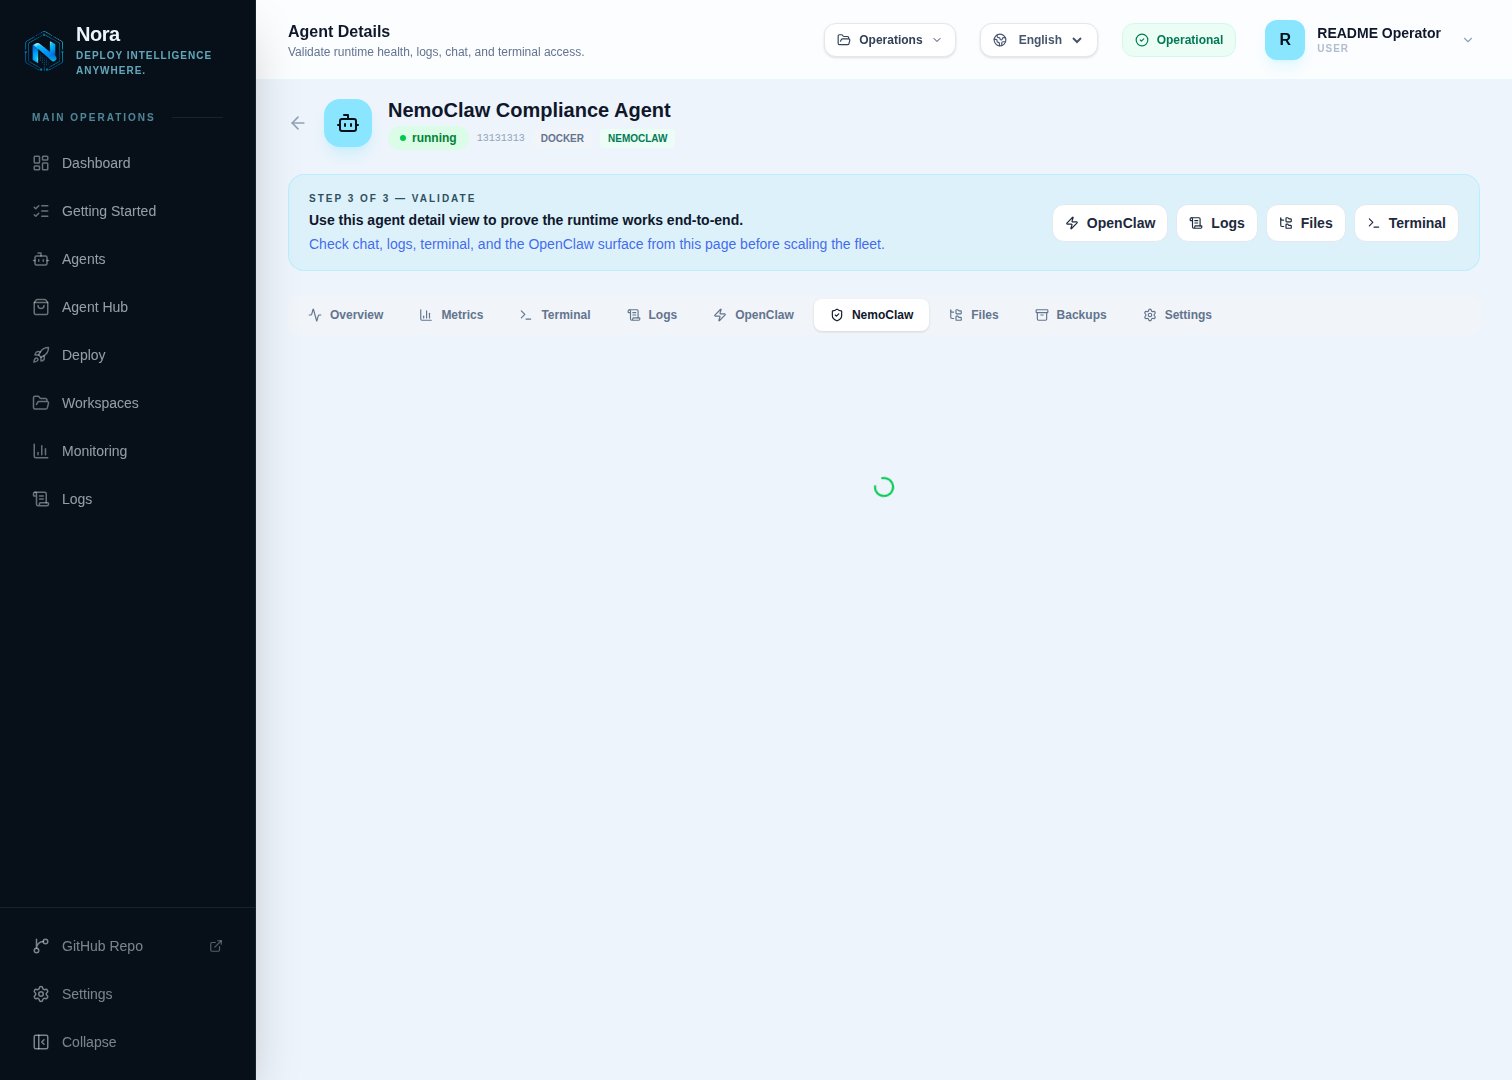Click the DOCKER label

tap(562, 138)
